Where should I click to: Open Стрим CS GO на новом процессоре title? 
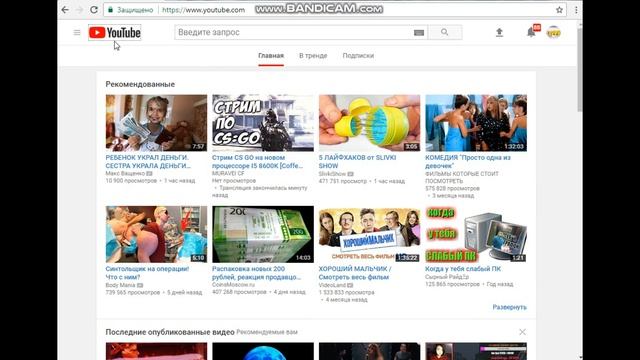point(257,162)
